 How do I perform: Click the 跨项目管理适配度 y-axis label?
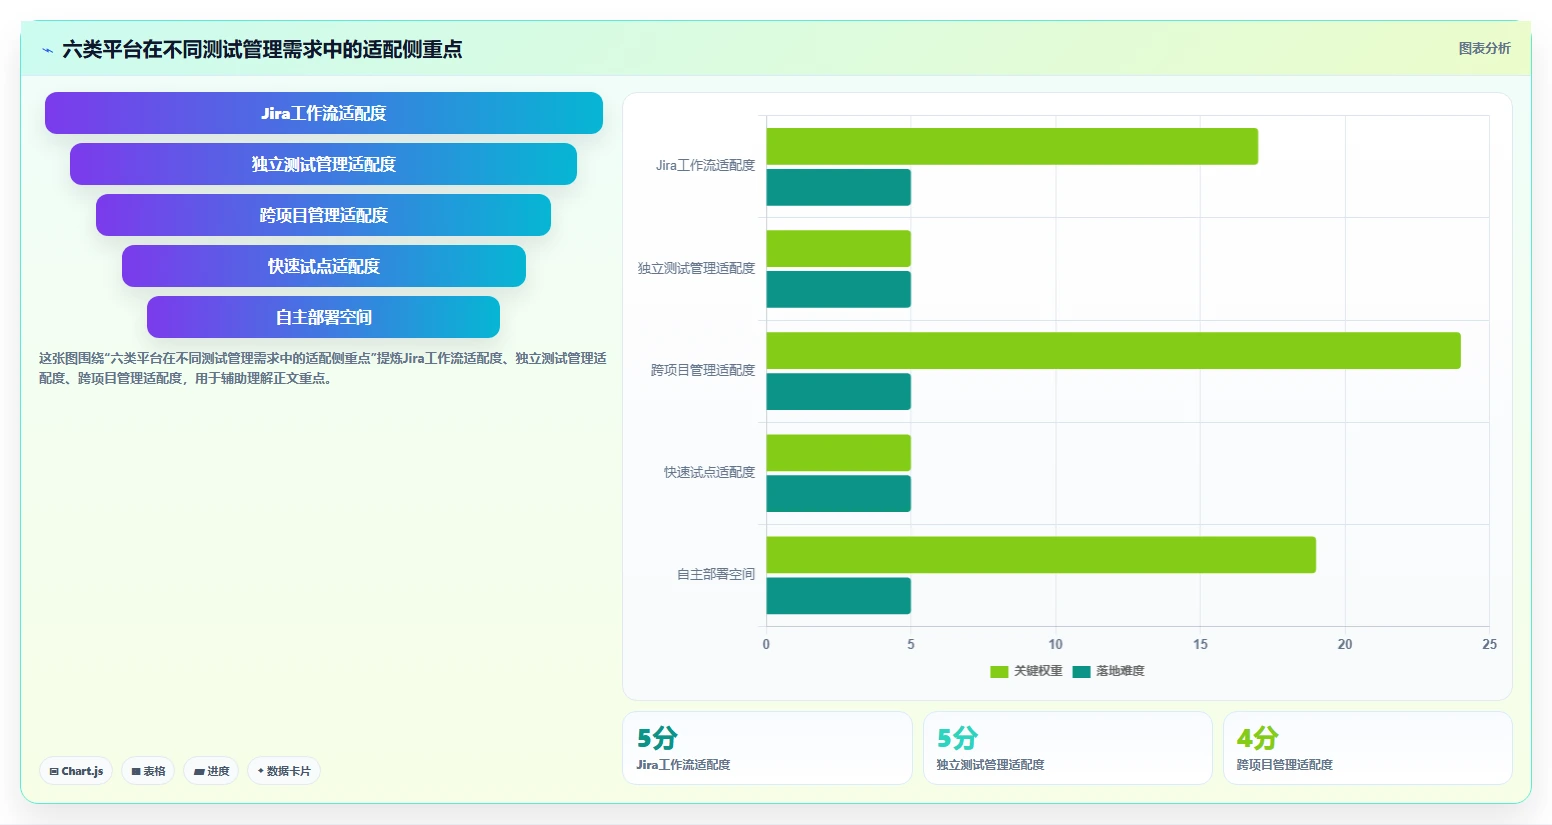pyautogui.click(x=703, y=370)
